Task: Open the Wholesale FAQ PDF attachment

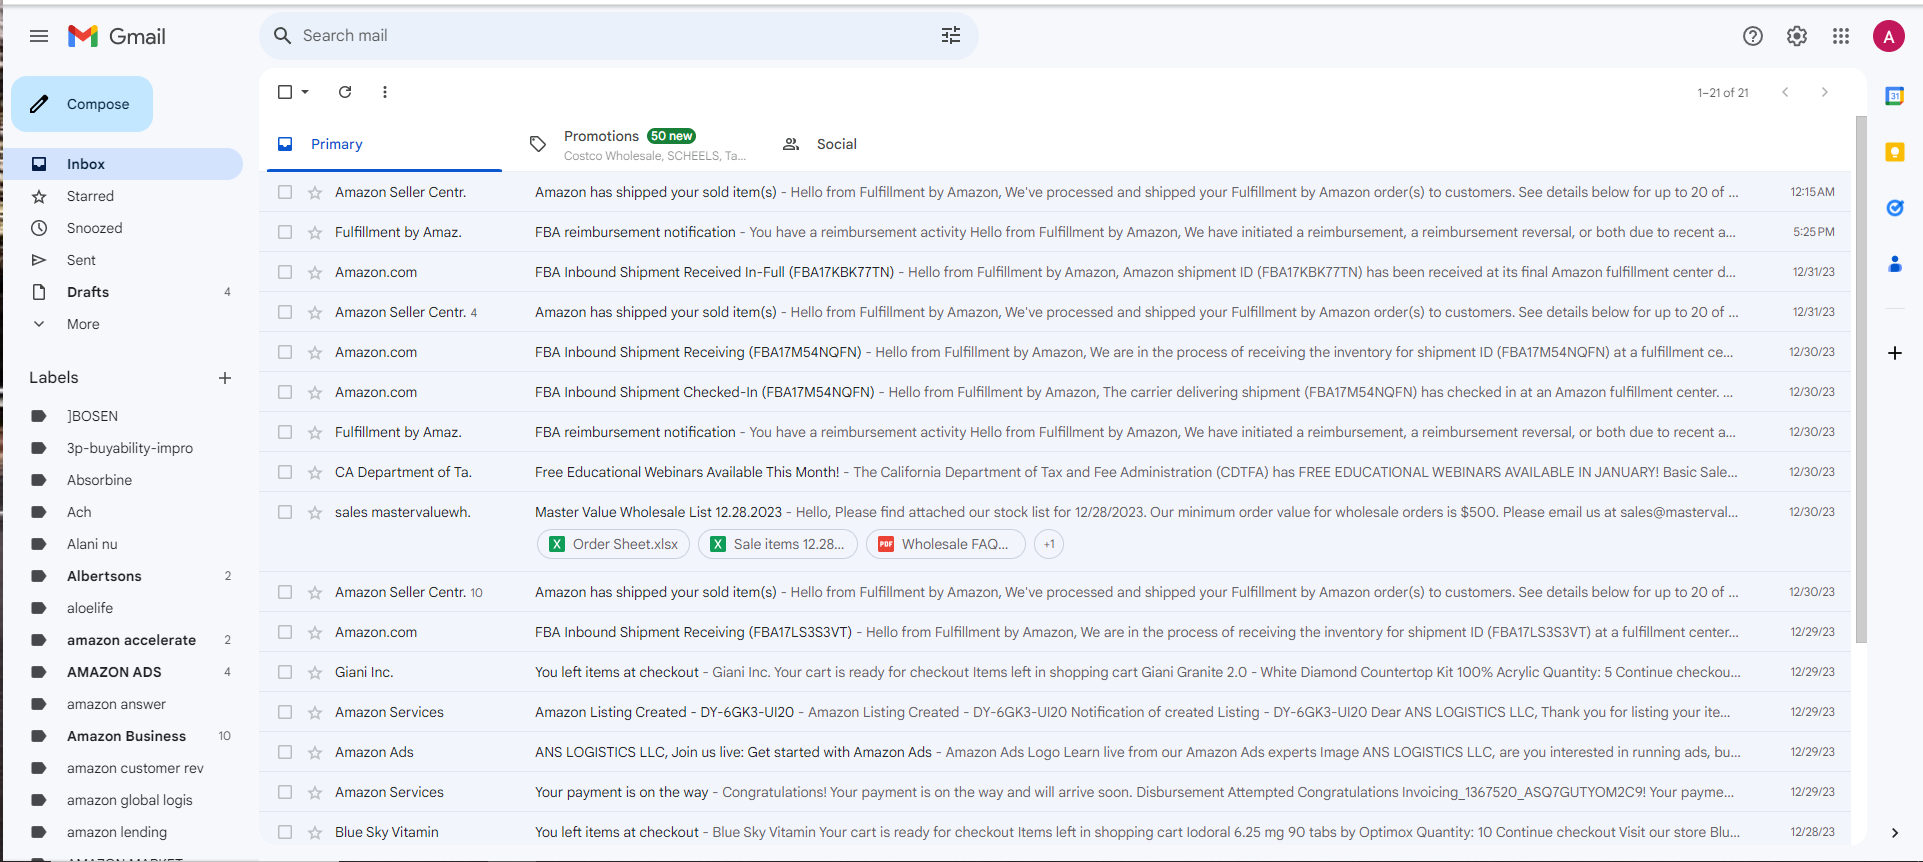Action: (946, 544)
